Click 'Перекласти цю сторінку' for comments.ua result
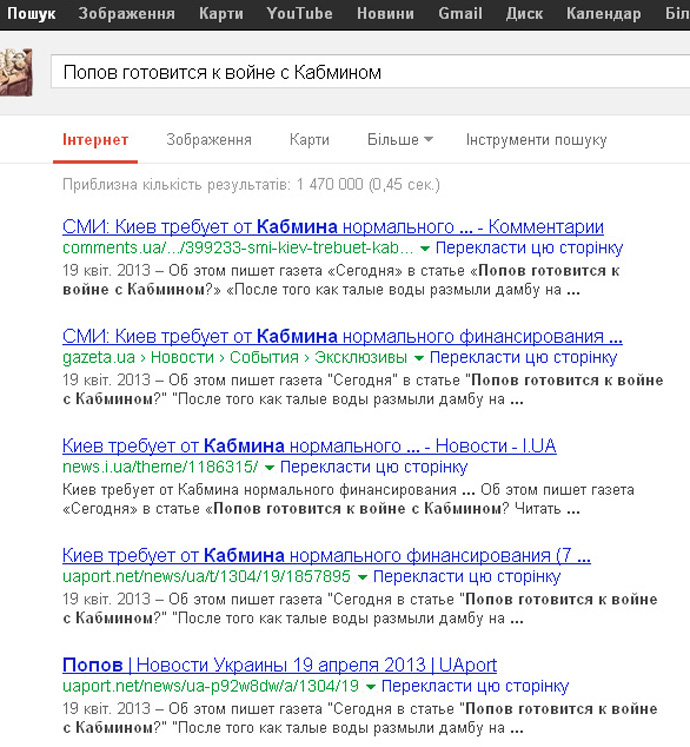The height and width of the screenshot is (747, 690). point(529,248)
